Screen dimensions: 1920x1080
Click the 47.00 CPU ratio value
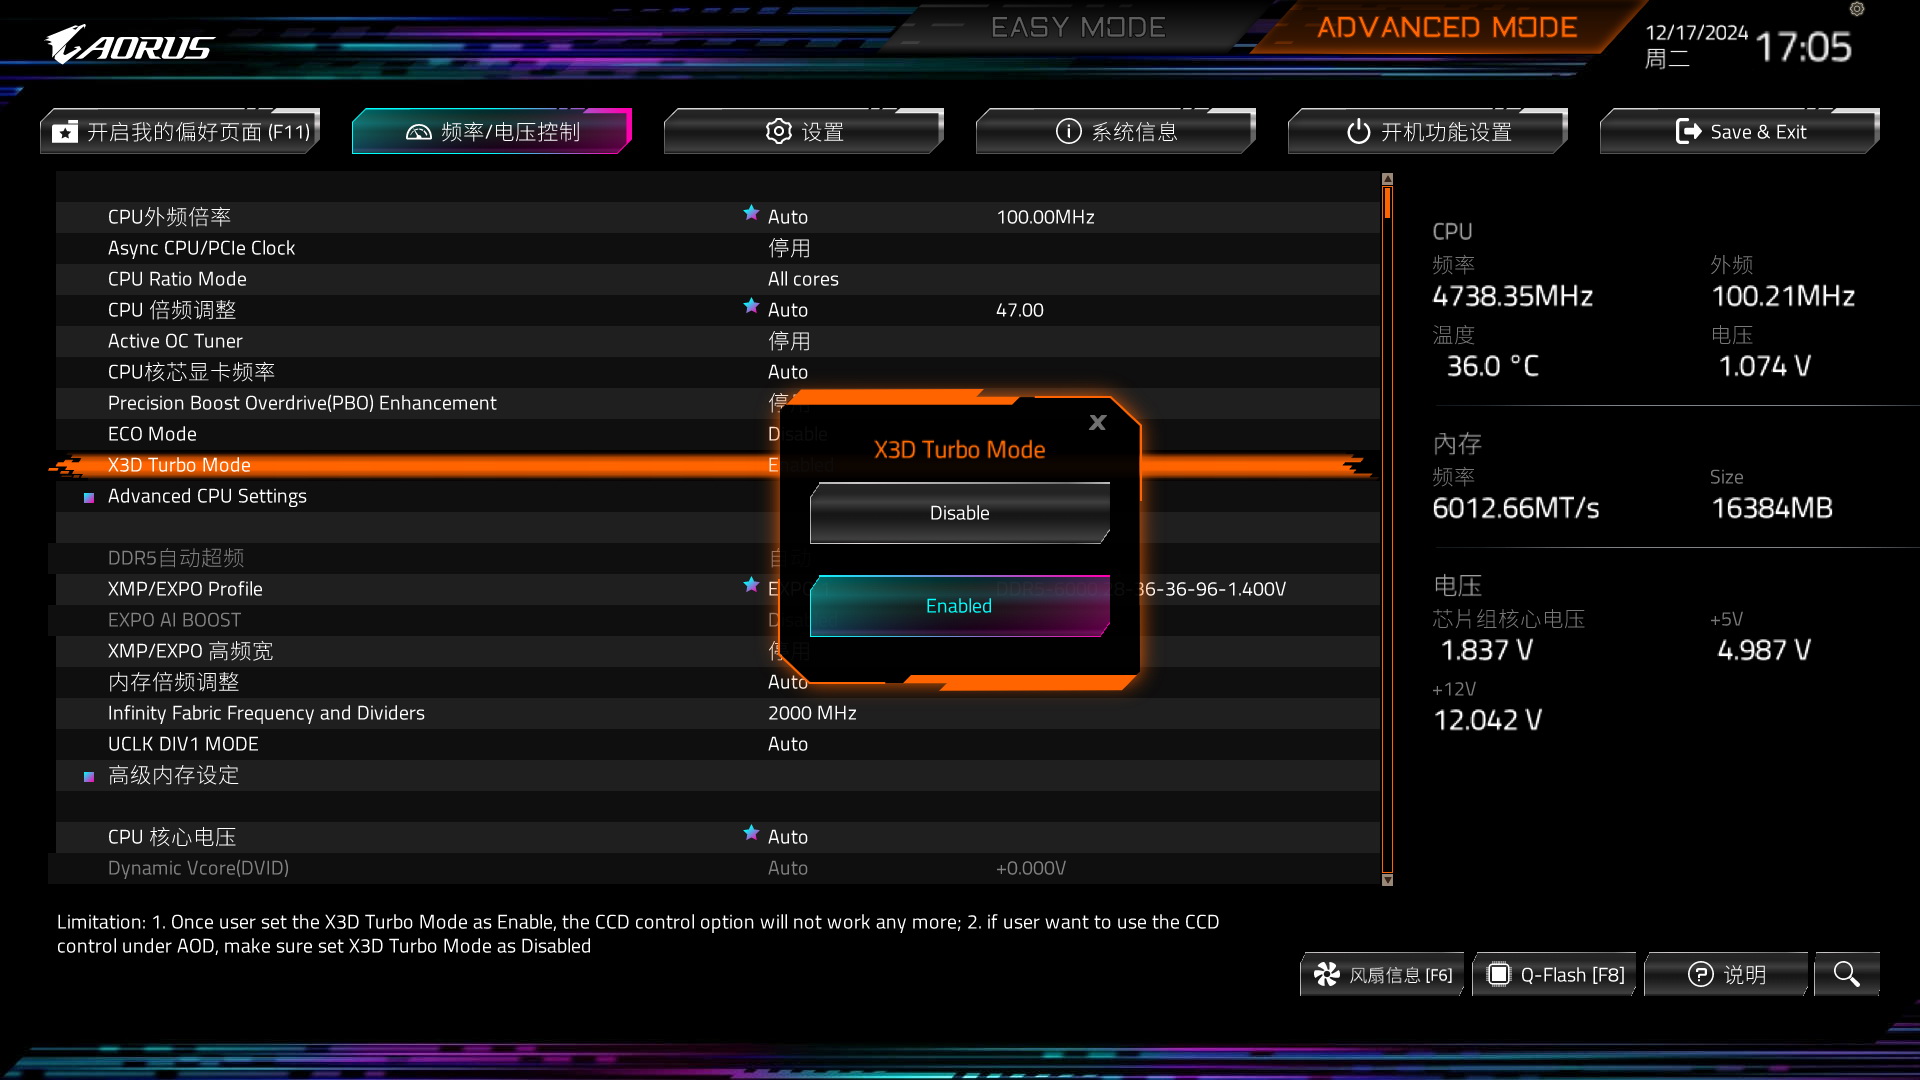(1019, 310)
